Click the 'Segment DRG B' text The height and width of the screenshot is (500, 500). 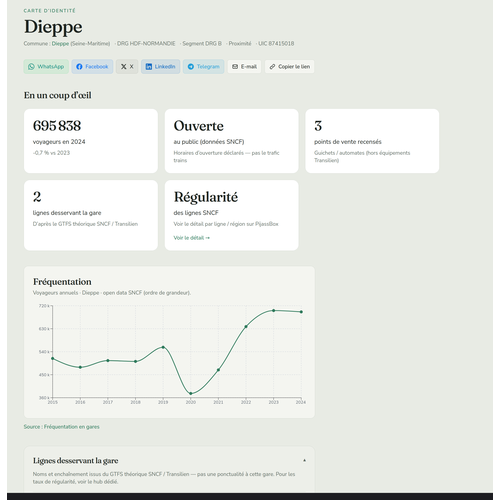[202, 44]
